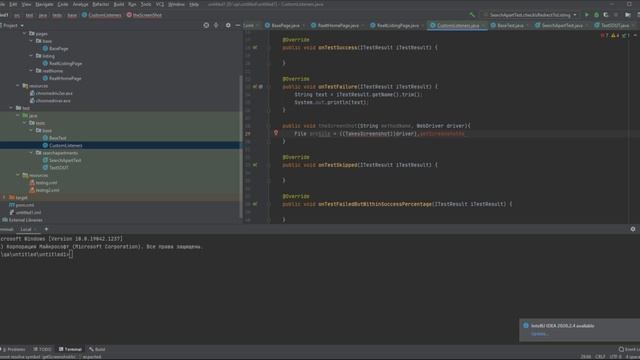Click the project structure folder icon in toolbar

click(628, 15)
